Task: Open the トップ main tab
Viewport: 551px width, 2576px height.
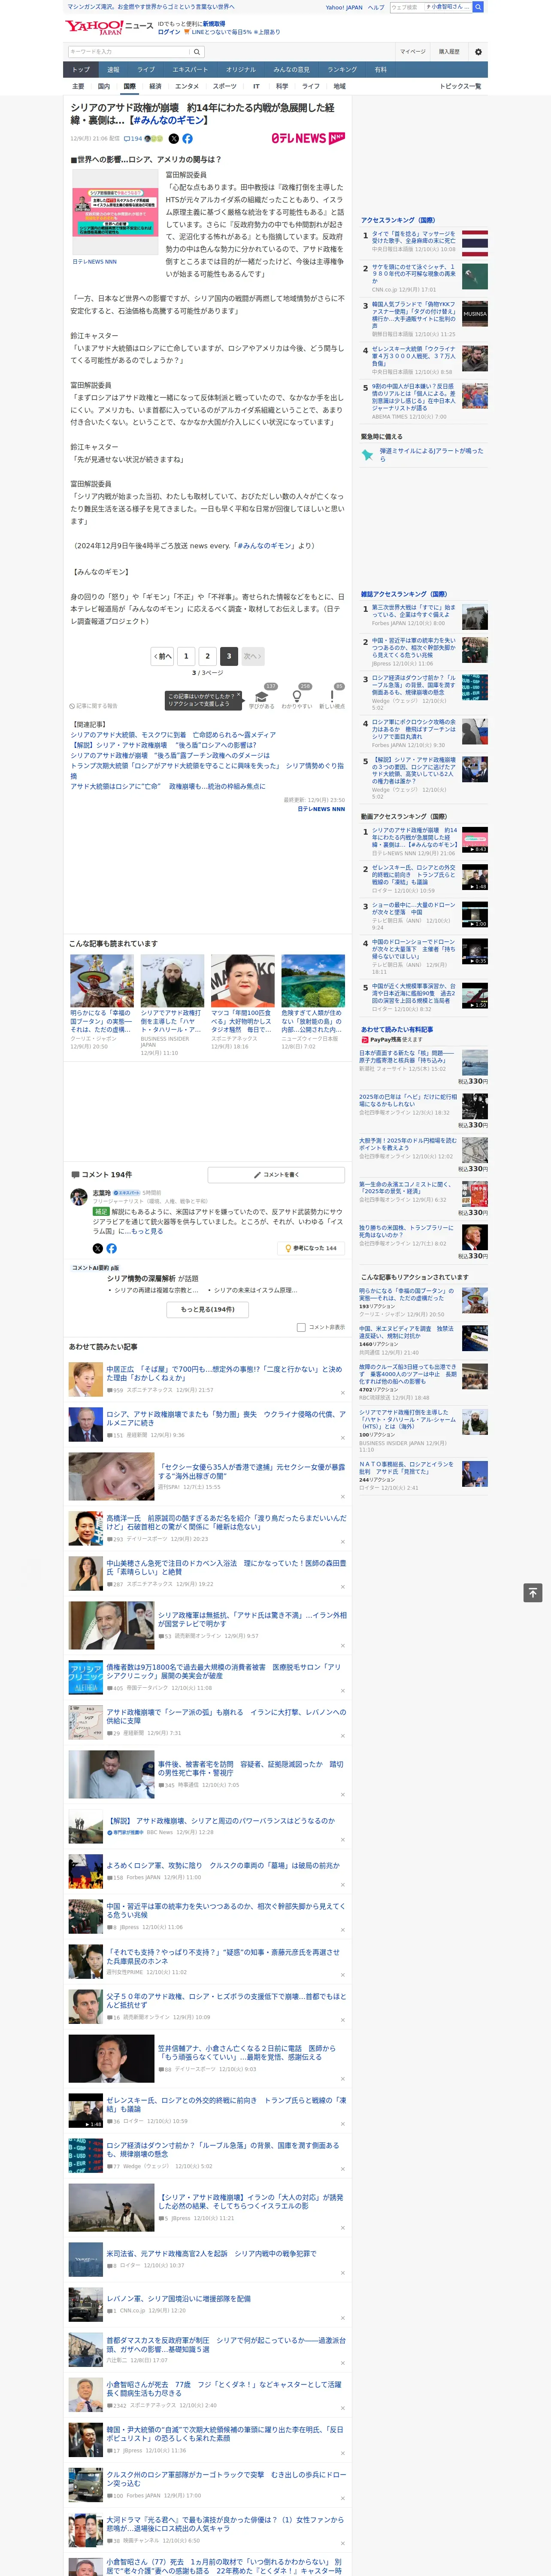Action: (x=81, y=69)
